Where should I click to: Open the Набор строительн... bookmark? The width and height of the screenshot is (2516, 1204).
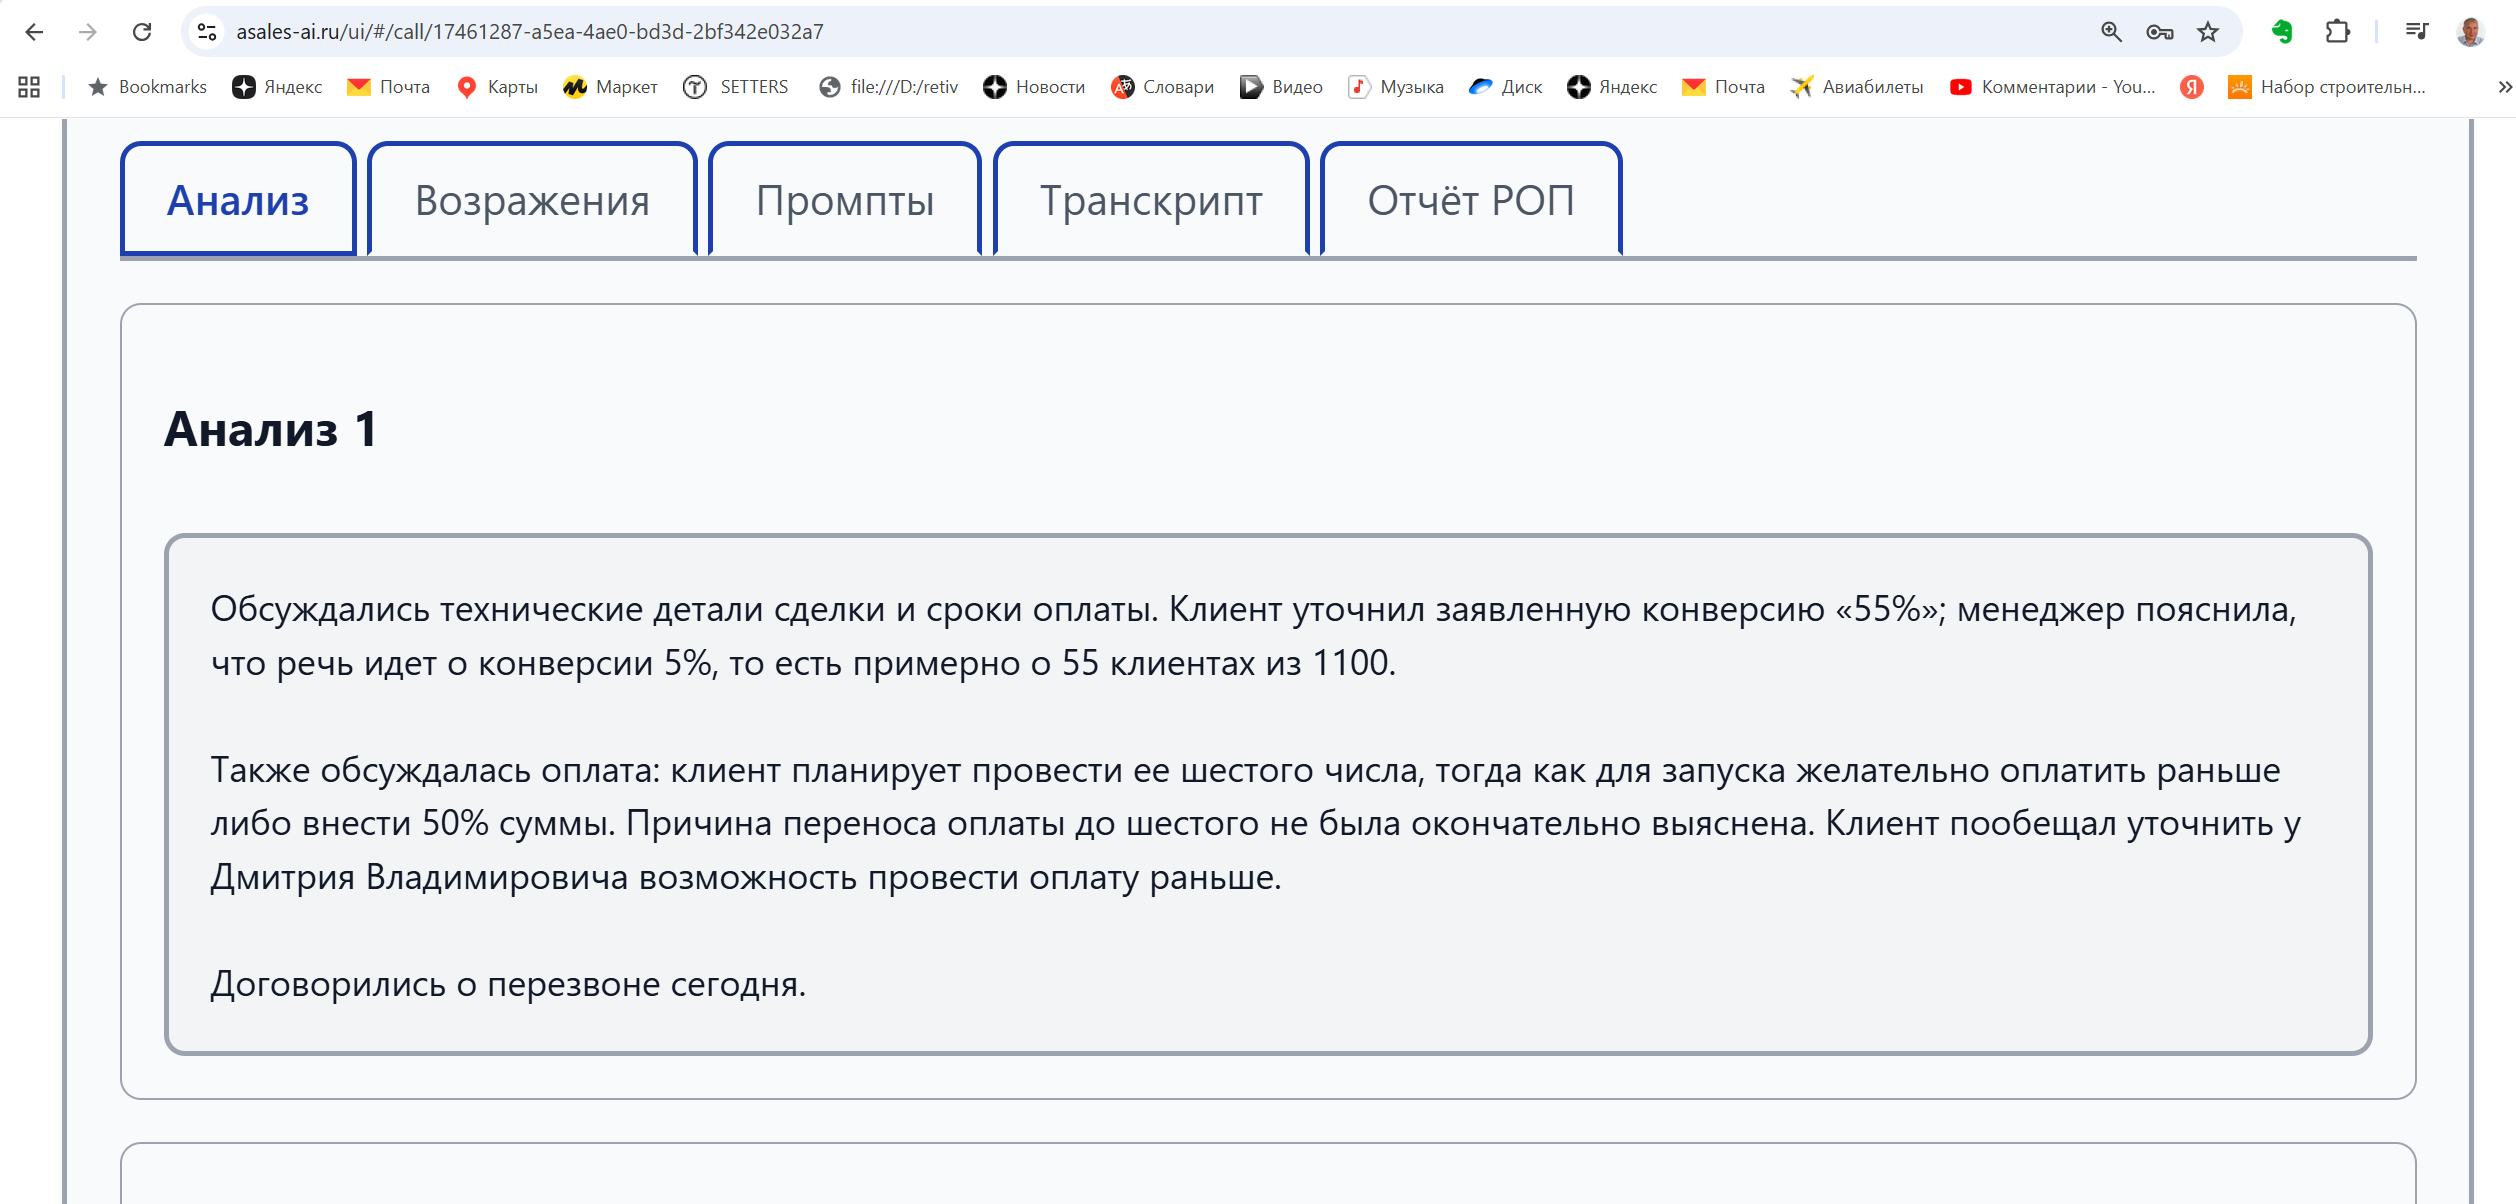tap(2327, 87)
